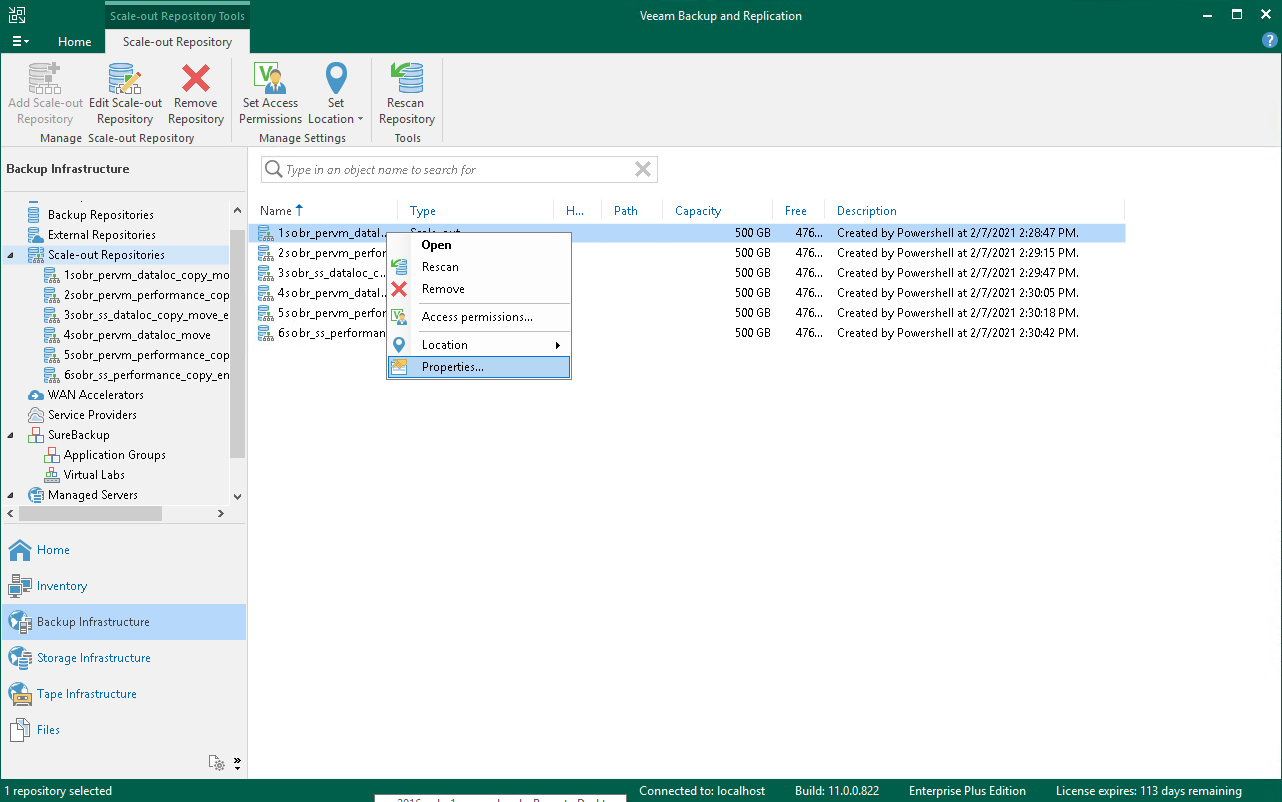Open the Files view
The image size is (1282, 802).
123,730
